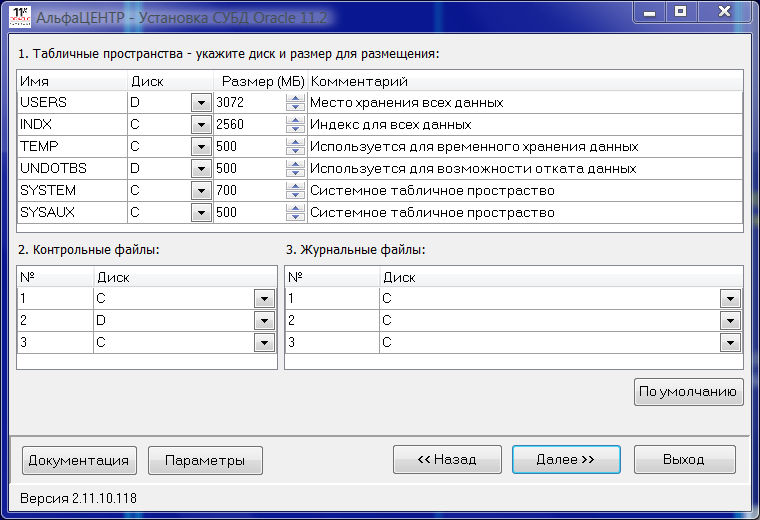Decrease UNDOTBS size with down spinner arrow
Image resolution: width=760 pixels, height=520 pixels.
coord(295,173)
